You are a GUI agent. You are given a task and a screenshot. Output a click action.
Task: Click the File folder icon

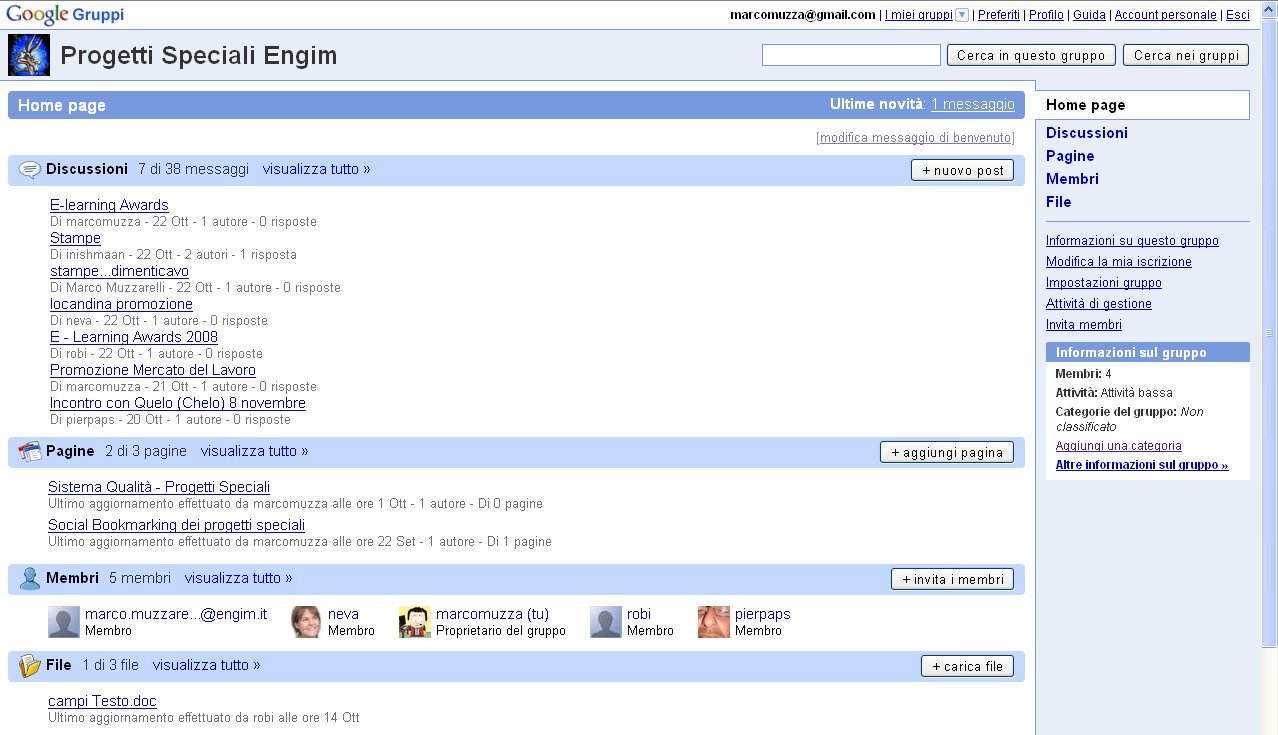click(x=30, y=666)
